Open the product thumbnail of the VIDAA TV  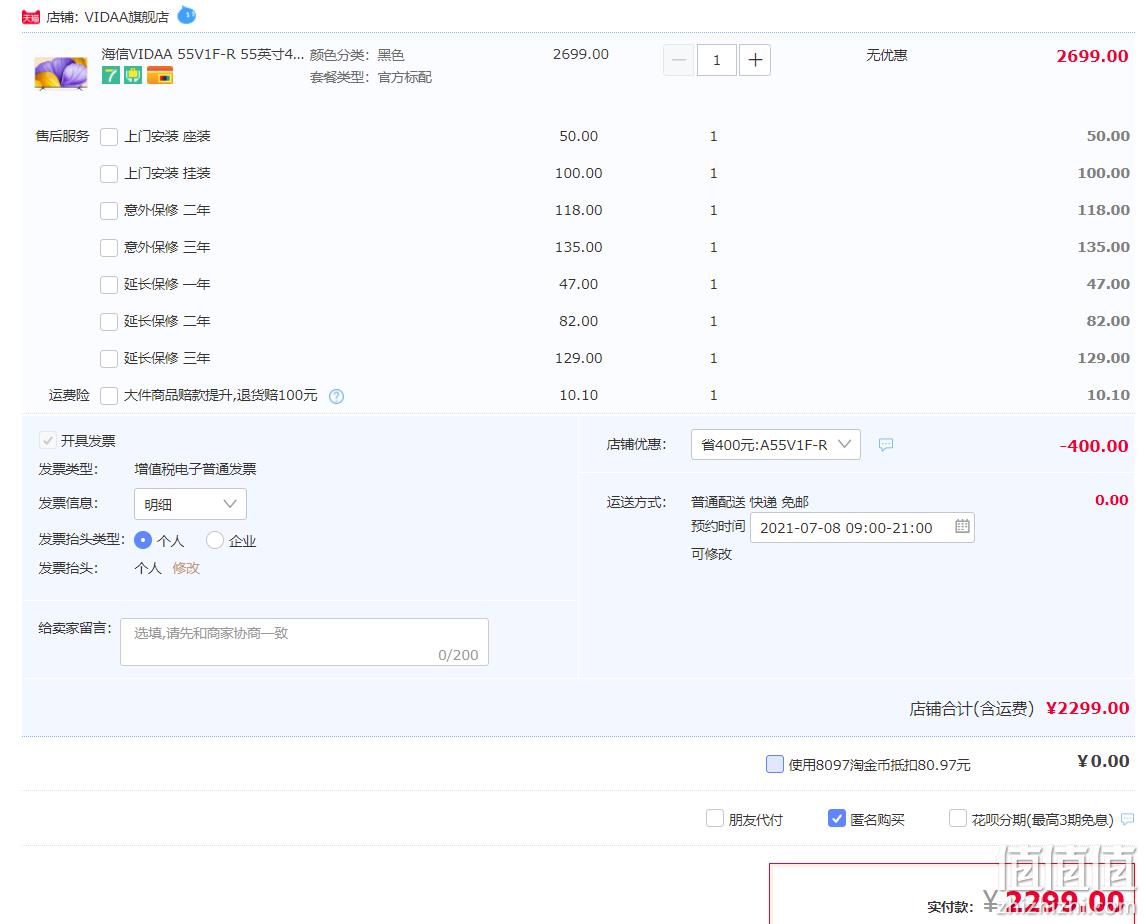pyautogui.click(x=61, y=73)
